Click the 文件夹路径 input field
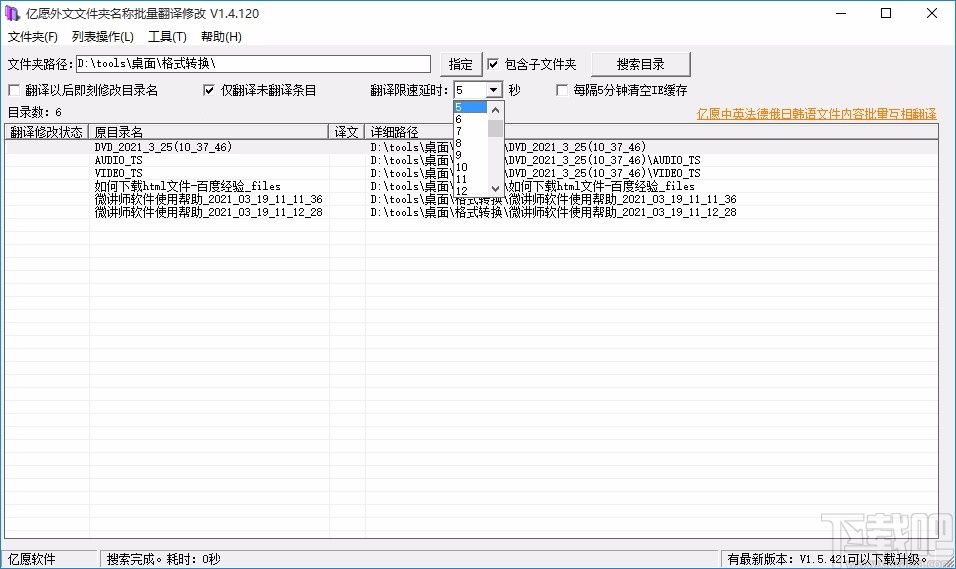 tap(253, 63)
